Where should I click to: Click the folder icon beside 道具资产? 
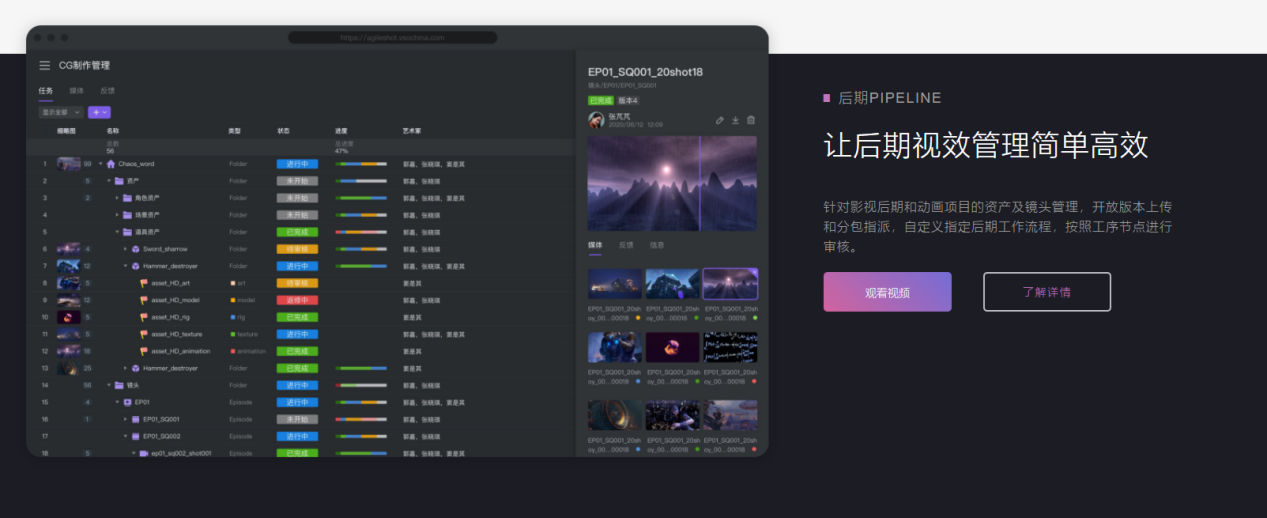tap(127, 232)
